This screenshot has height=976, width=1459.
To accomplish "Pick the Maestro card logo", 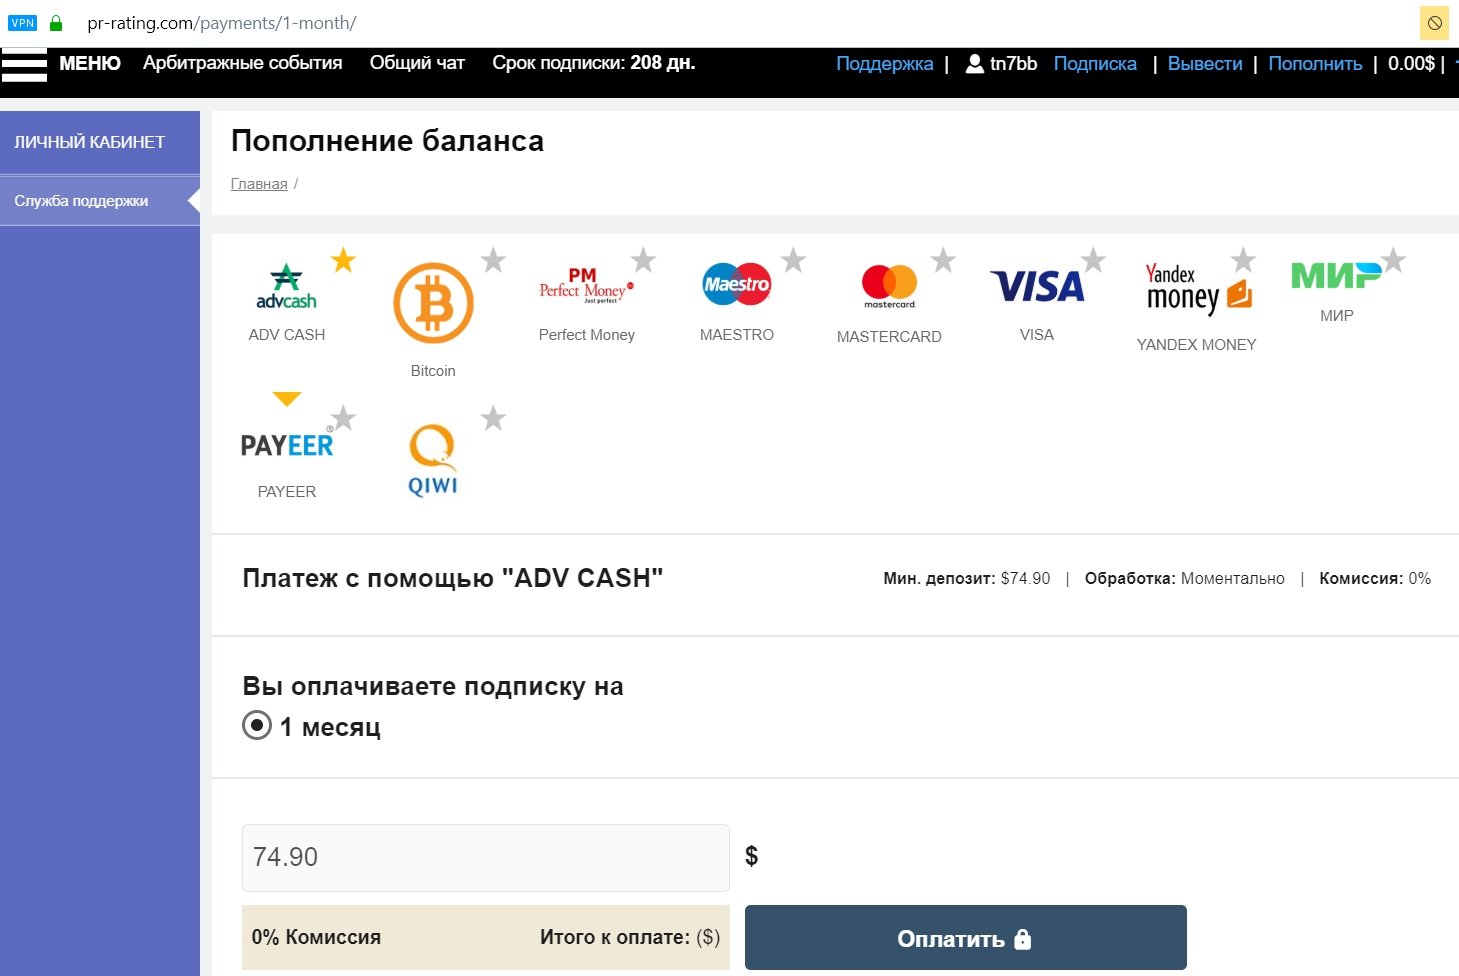I will pyautogui.click(x=737, y=284).
